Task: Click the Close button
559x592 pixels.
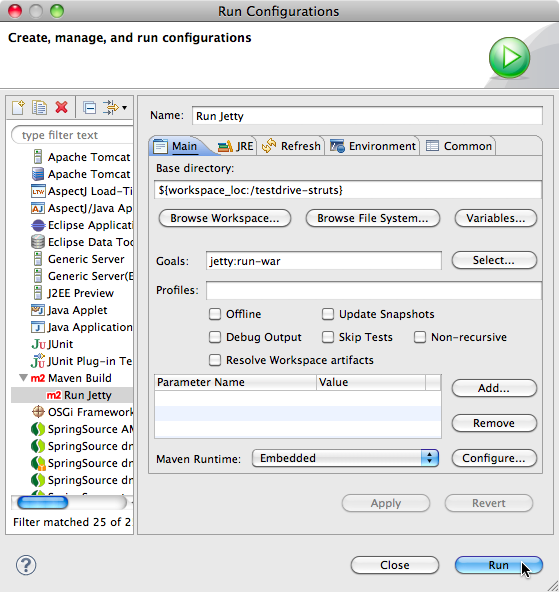Action: pyautogui.click(x=395, y=565)
